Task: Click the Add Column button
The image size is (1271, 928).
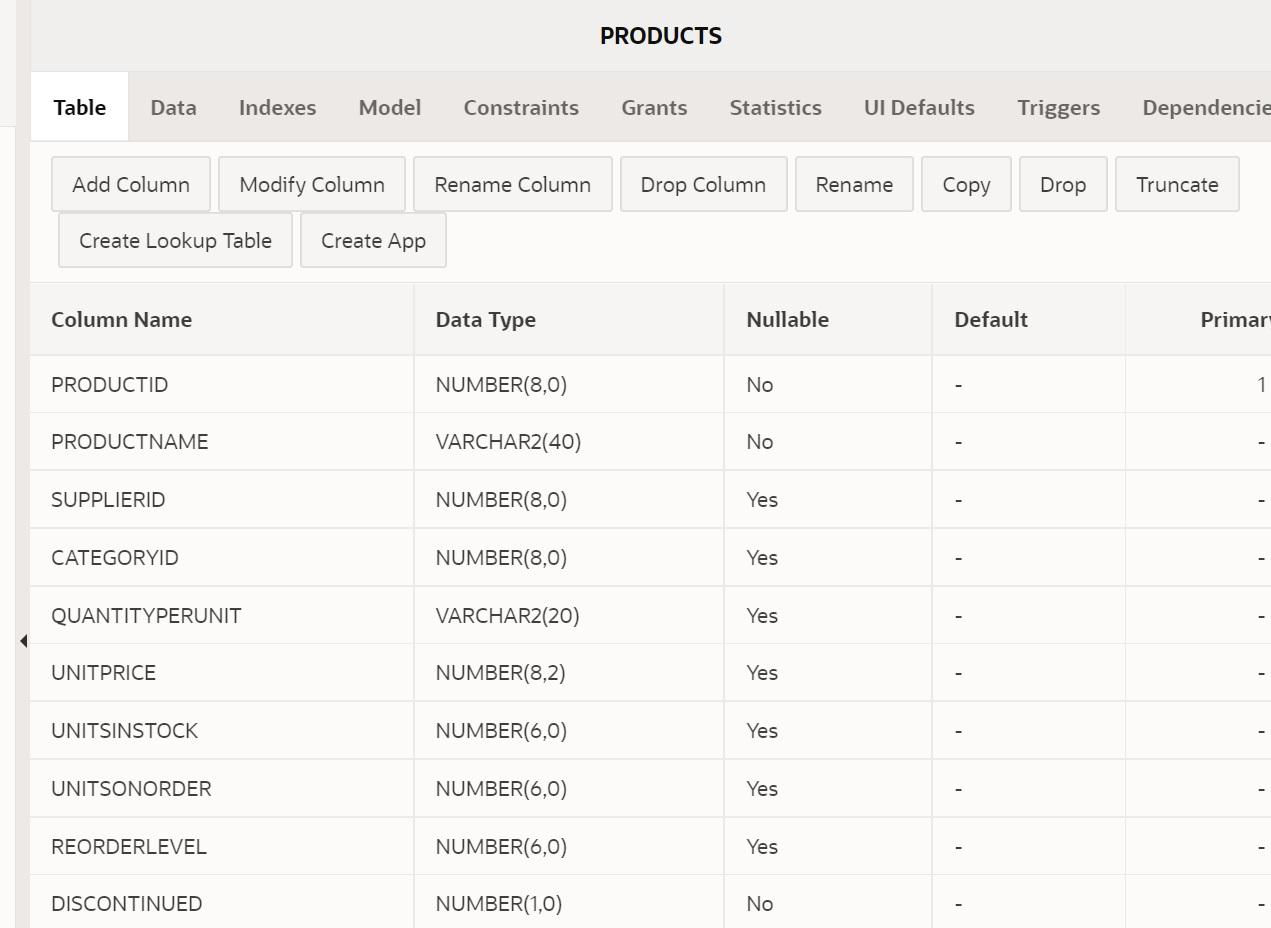Action: click(x=131, y=184)
